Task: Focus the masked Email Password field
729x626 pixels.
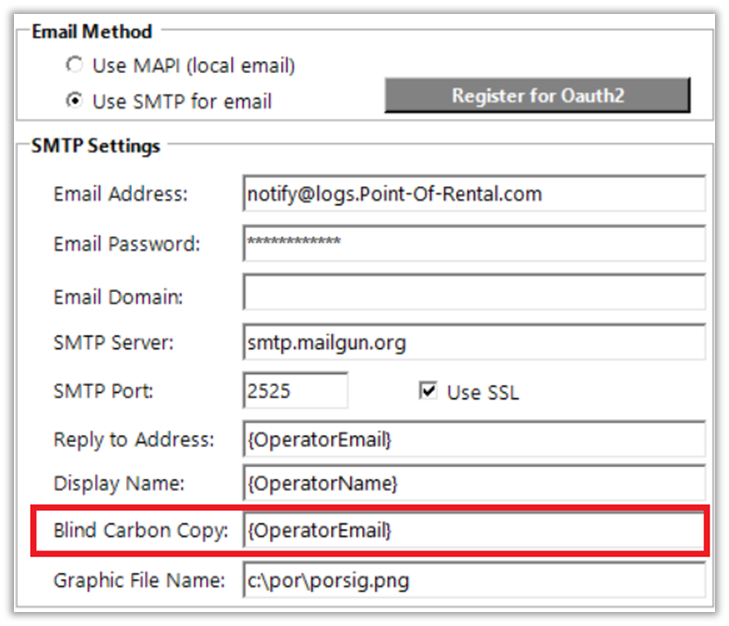Action: click(x=474, y=243)
